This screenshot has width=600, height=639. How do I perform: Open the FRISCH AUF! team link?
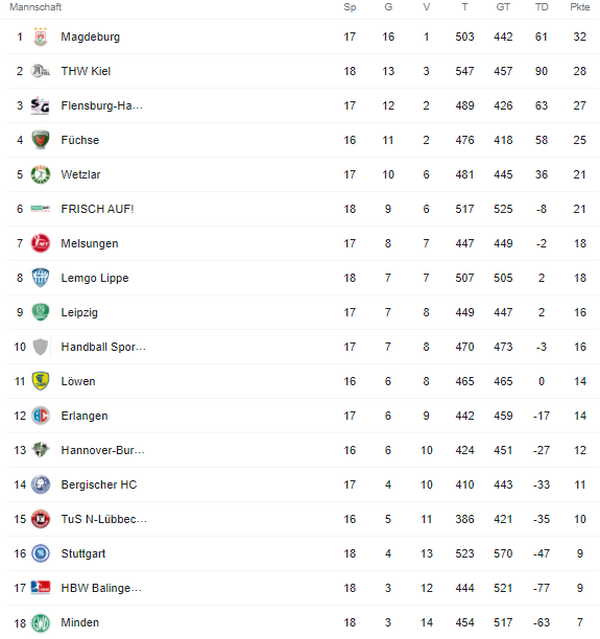pos(97,209)
